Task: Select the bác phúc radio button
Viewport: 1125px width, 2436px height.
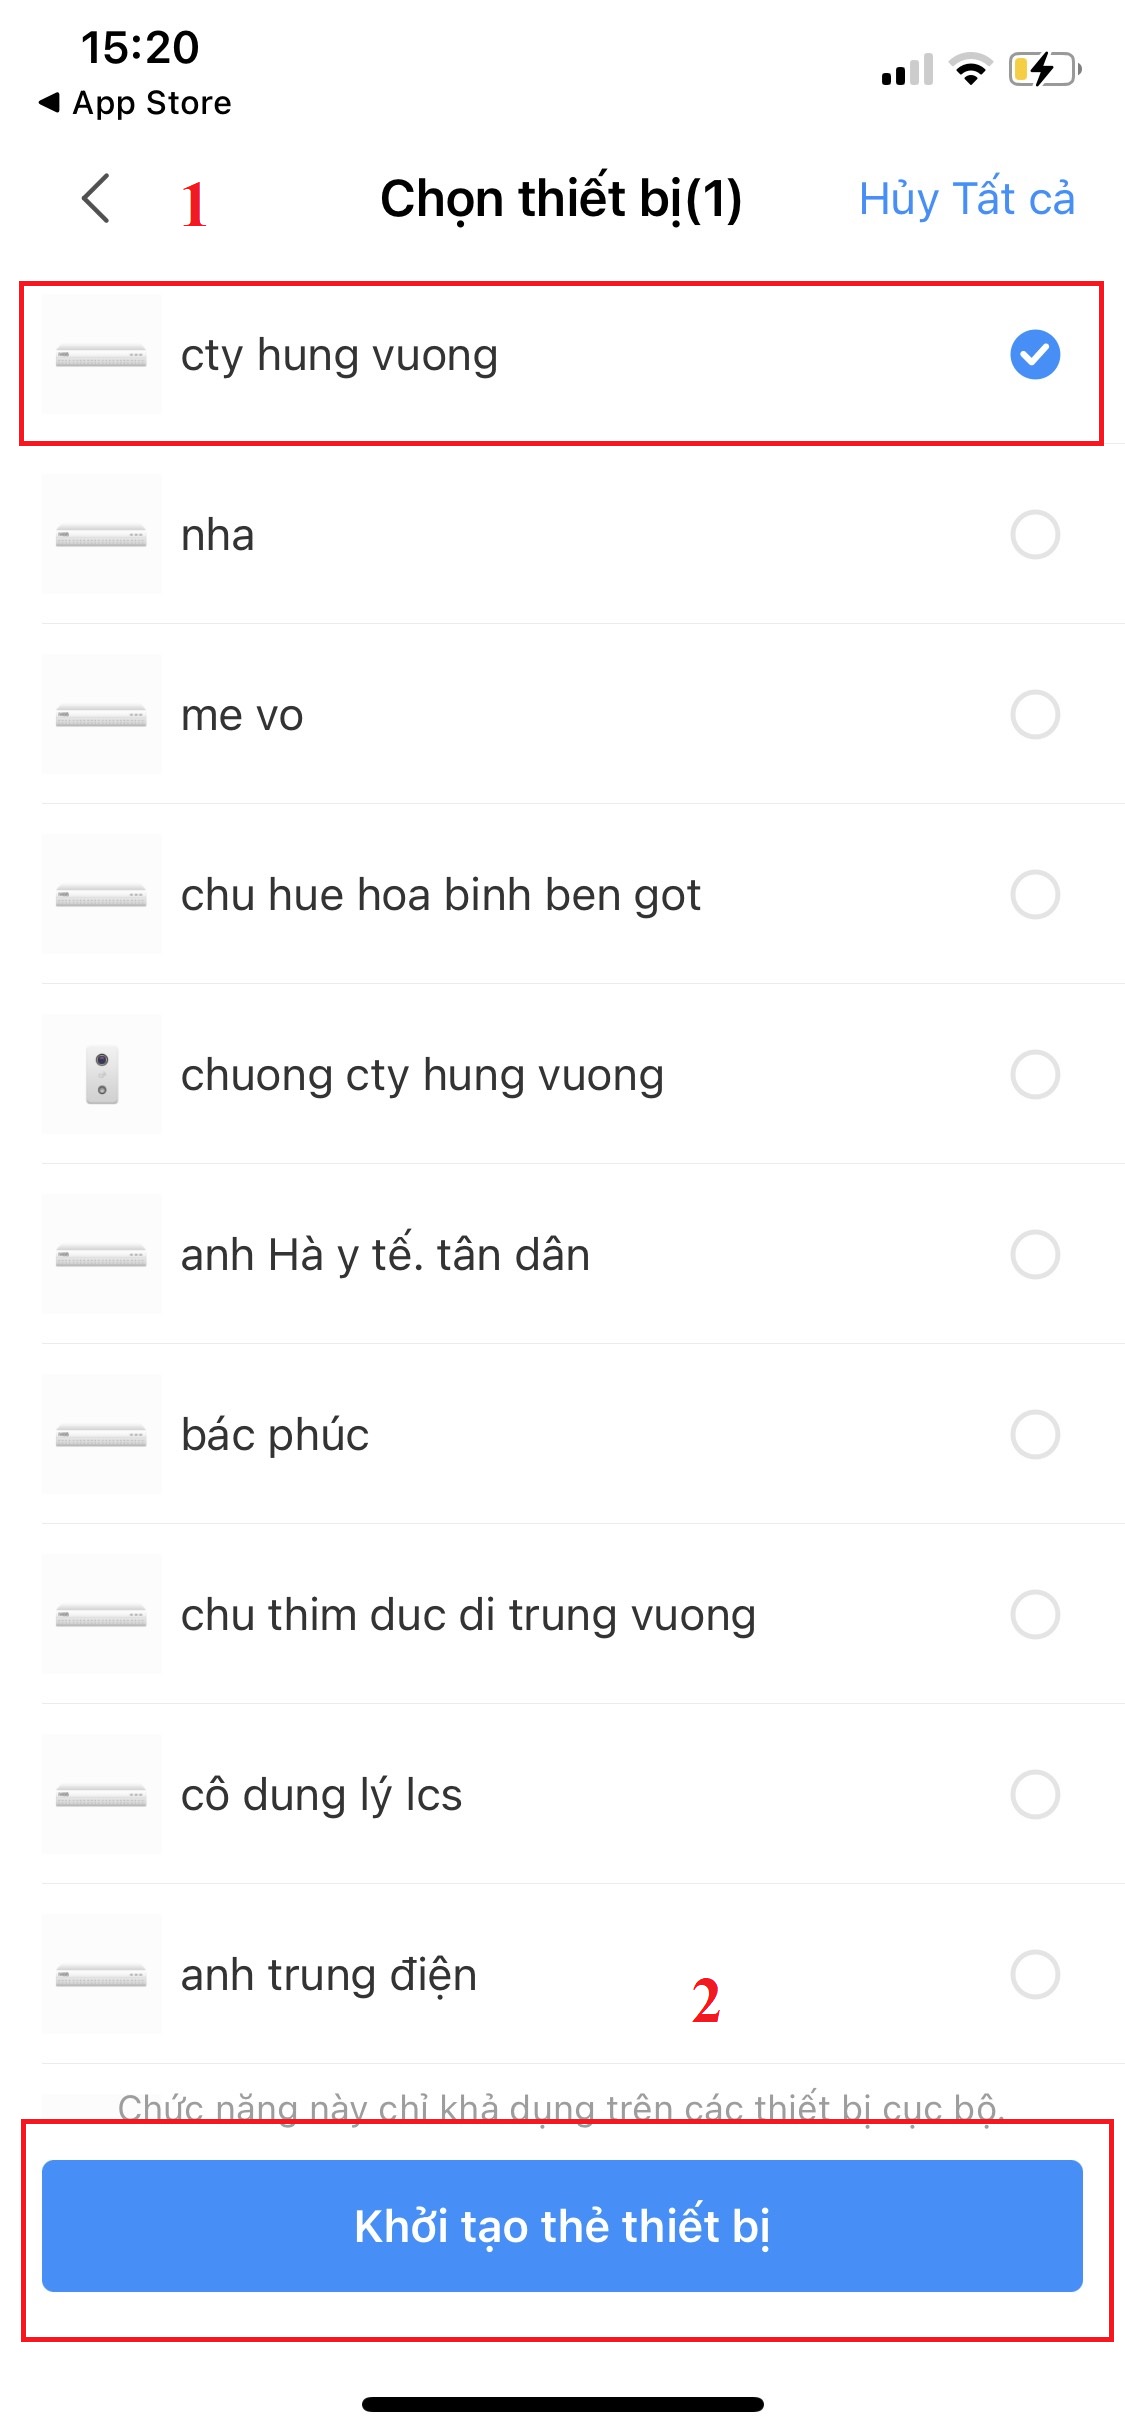Action: 1034,1435
